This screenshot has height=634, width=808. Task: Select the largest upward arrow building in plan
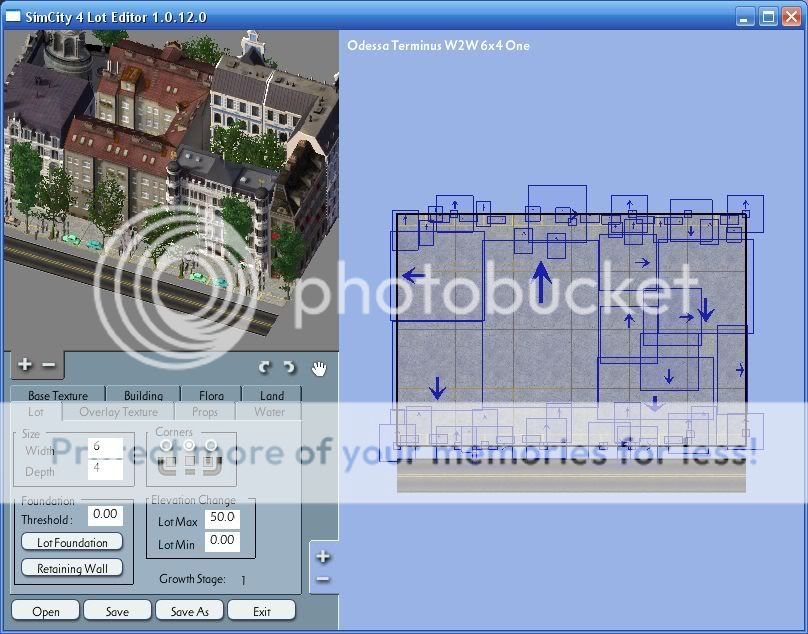pos(541,282)
